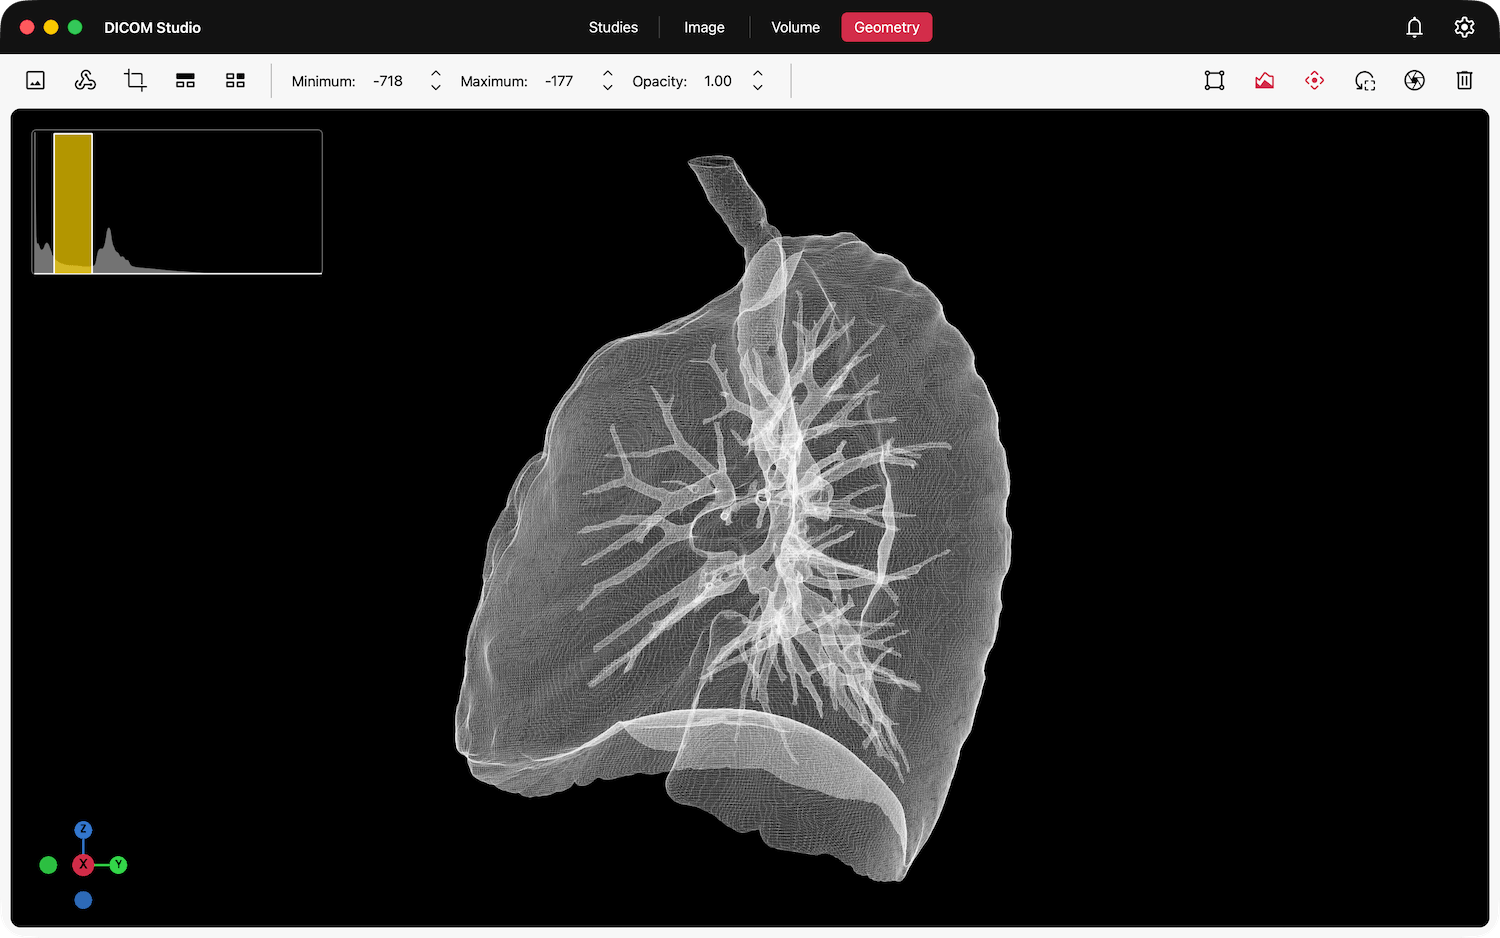Switch to the Volume tab
The height and width of the screenshot is (938, 1500).
(795, 27)
